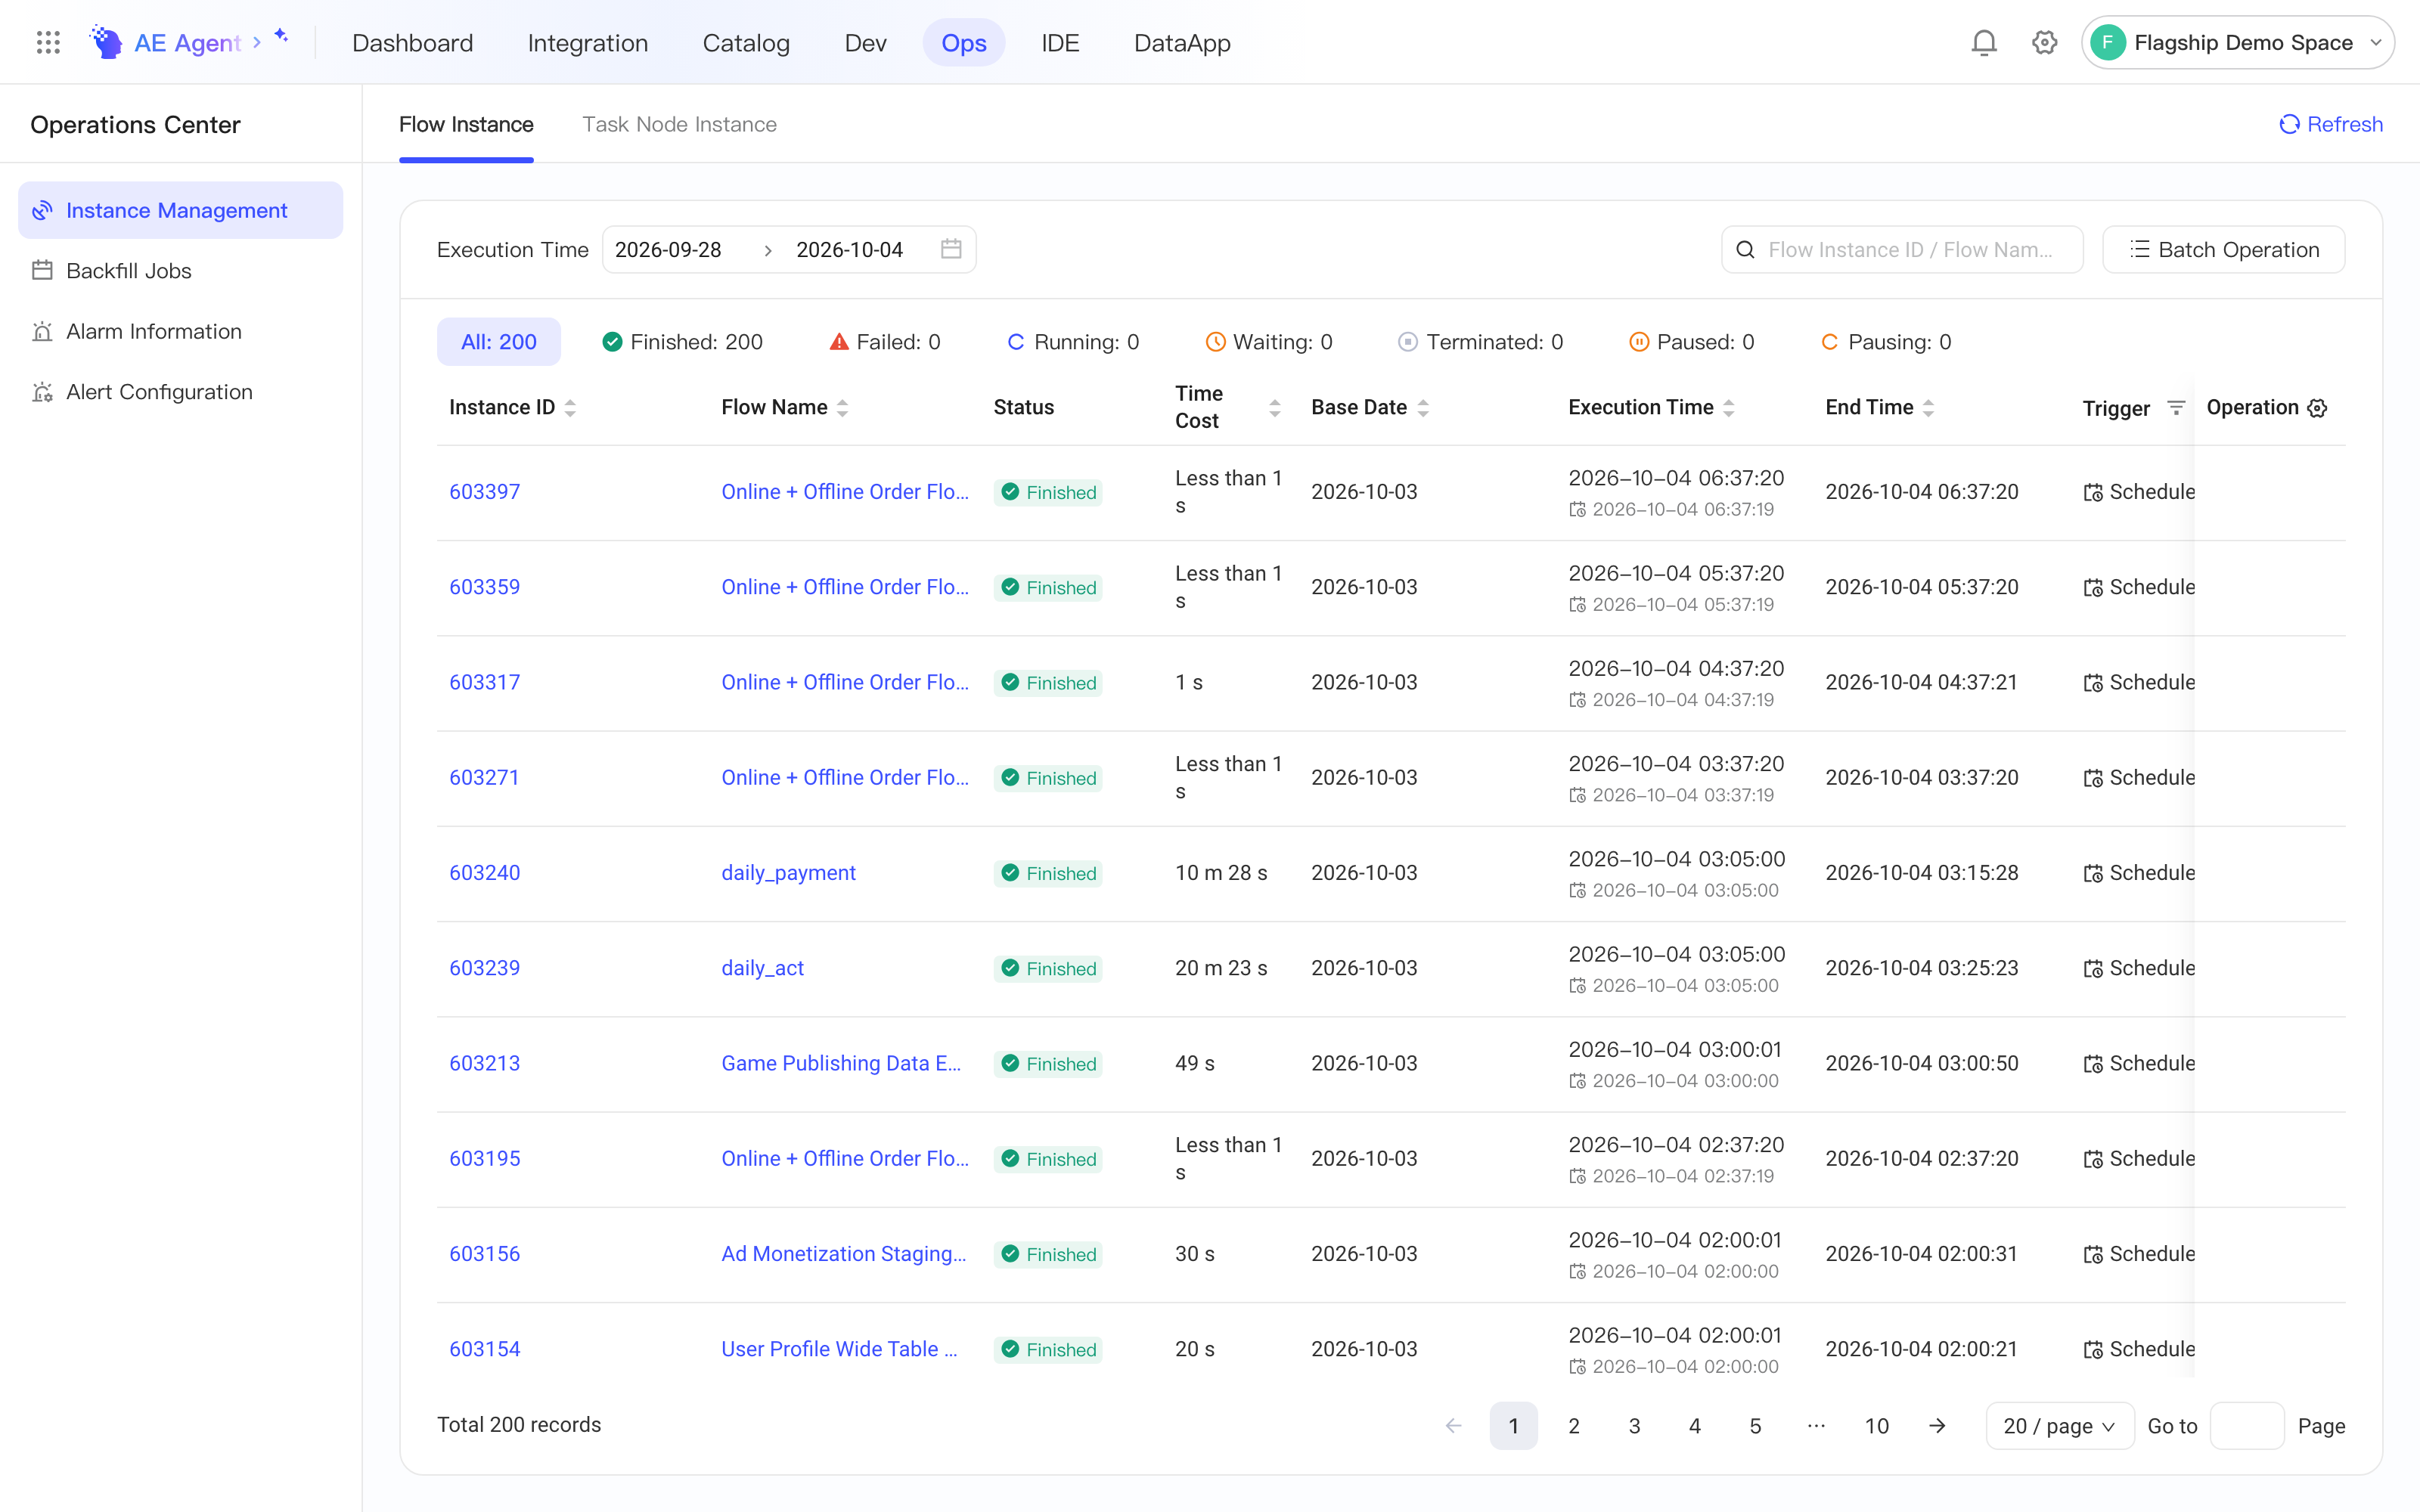Click the Refresh button
The image size is (2420, 1512).
pyautogui.click(x=2330, y=124)
